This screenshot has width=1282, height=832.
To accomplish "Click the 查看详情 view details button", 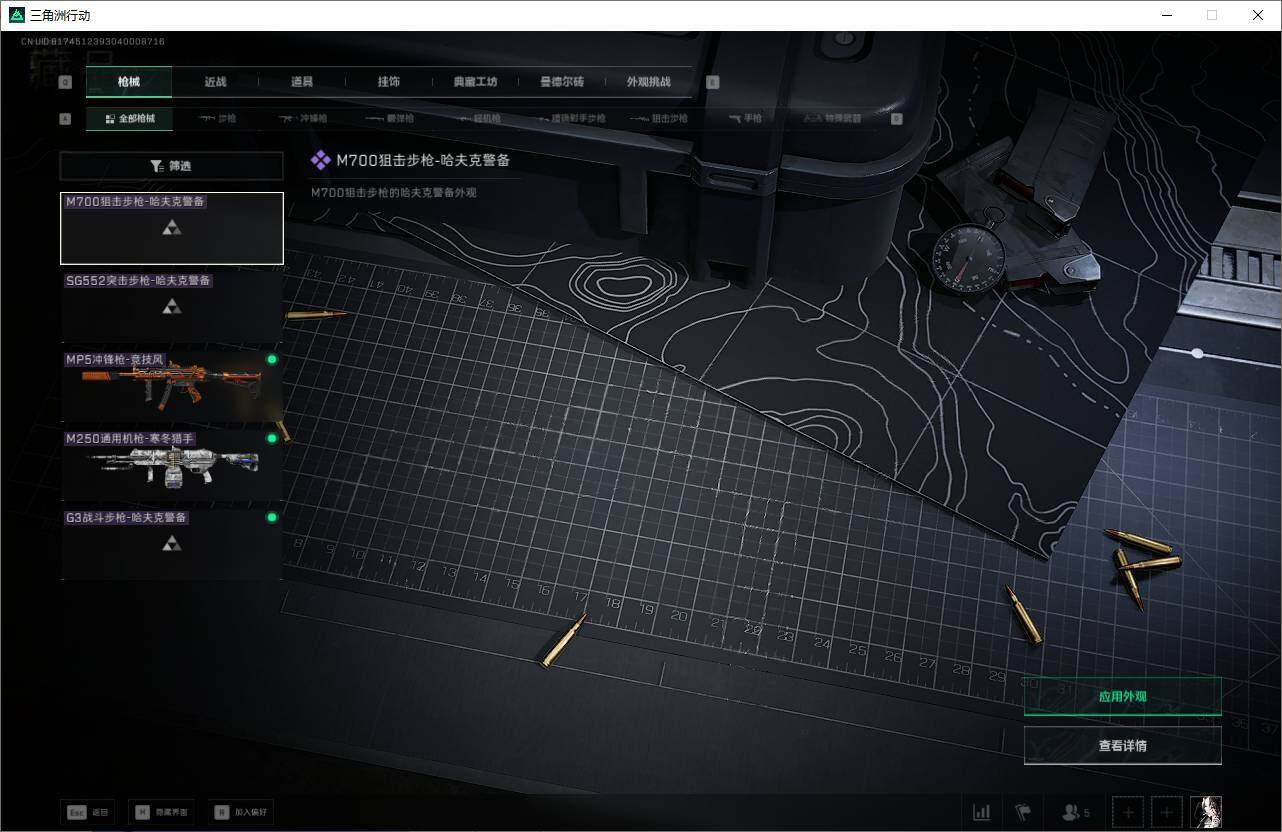I will [x=1122, y=745].
